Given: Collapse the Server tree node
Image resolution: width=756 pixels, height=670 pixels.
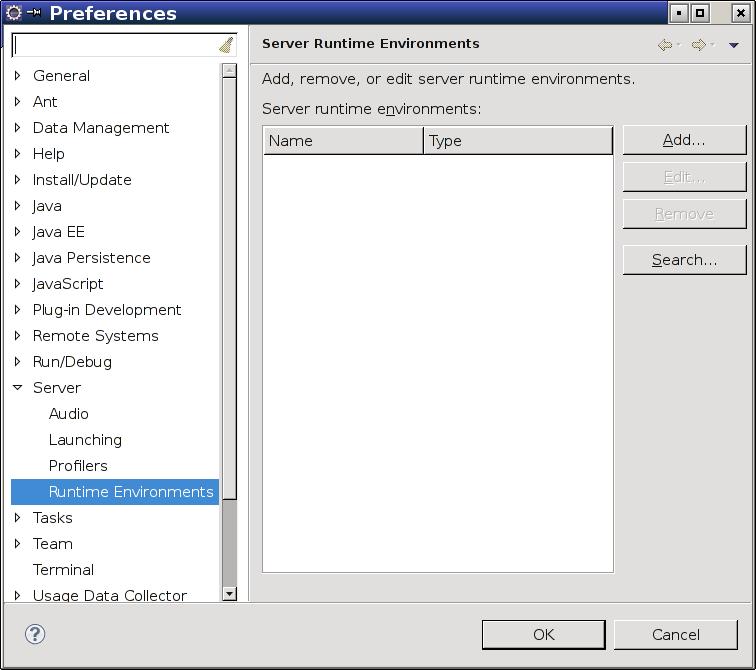Looking at the screenshot, I should pos(18,388).
